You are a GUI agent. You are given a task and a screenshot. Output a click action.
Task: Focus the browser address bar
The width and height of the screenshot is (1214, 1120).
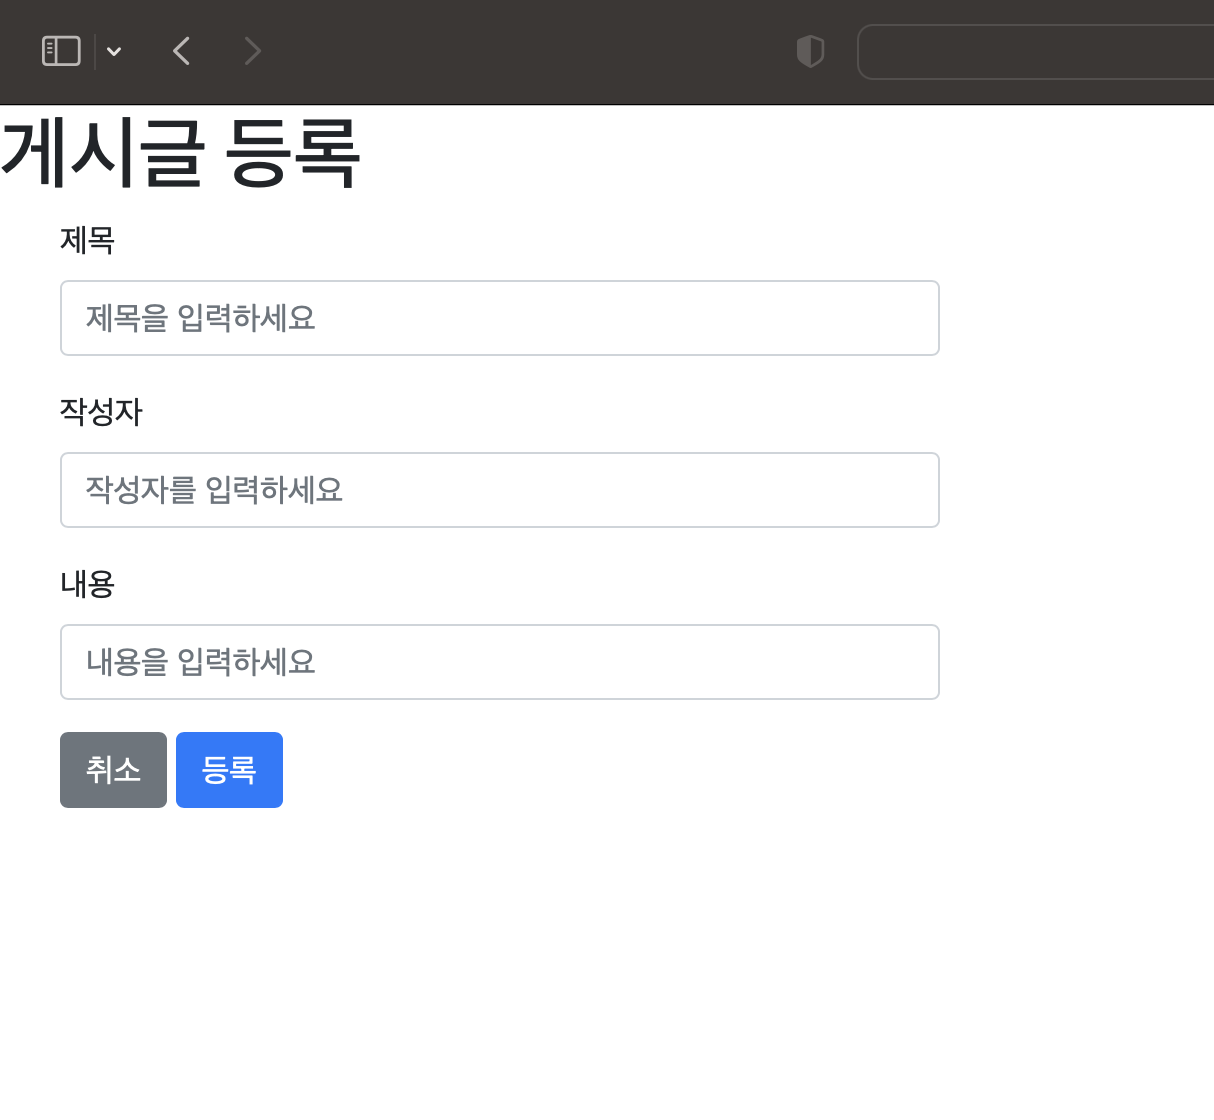[x=1036, y=52]
